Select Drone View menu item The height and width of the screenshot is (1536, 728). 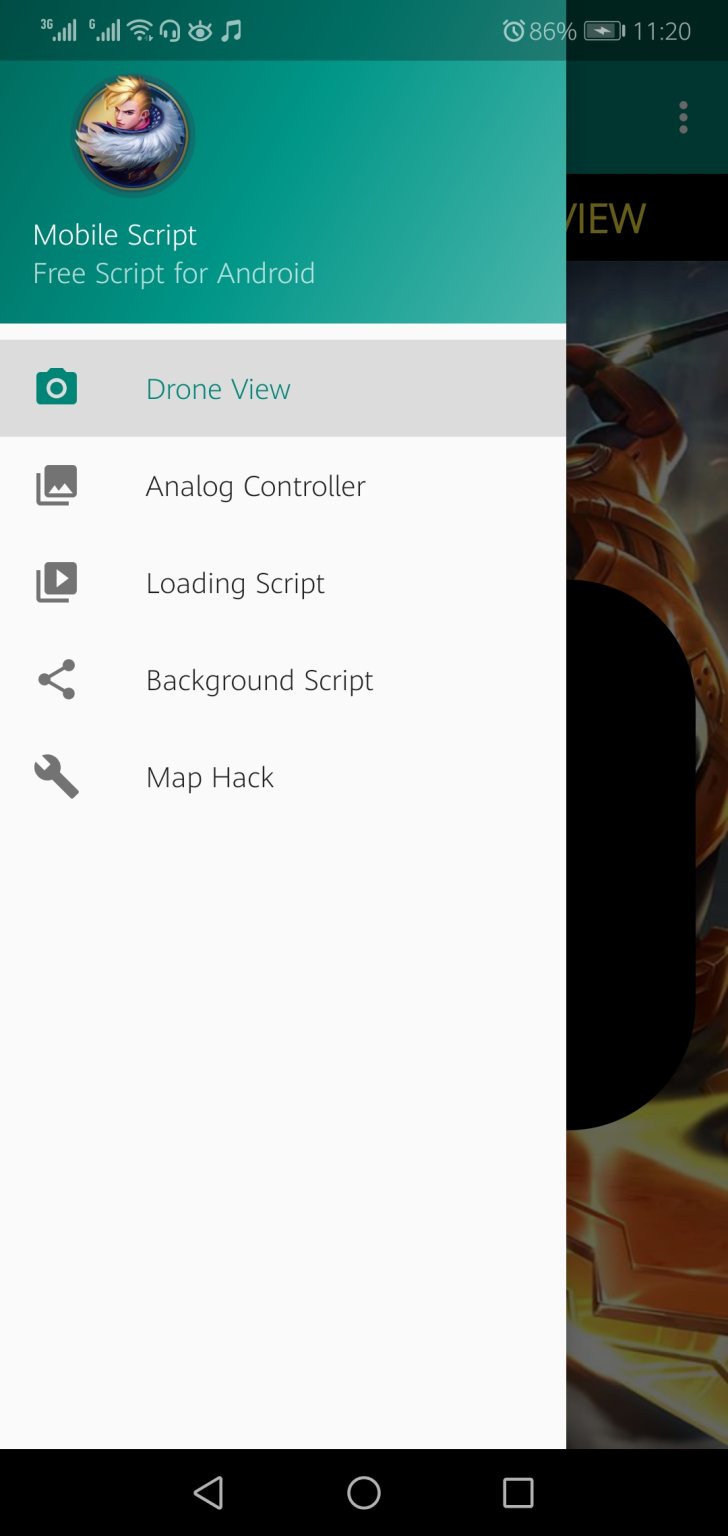pyautogui.click(x=283, y=388)
